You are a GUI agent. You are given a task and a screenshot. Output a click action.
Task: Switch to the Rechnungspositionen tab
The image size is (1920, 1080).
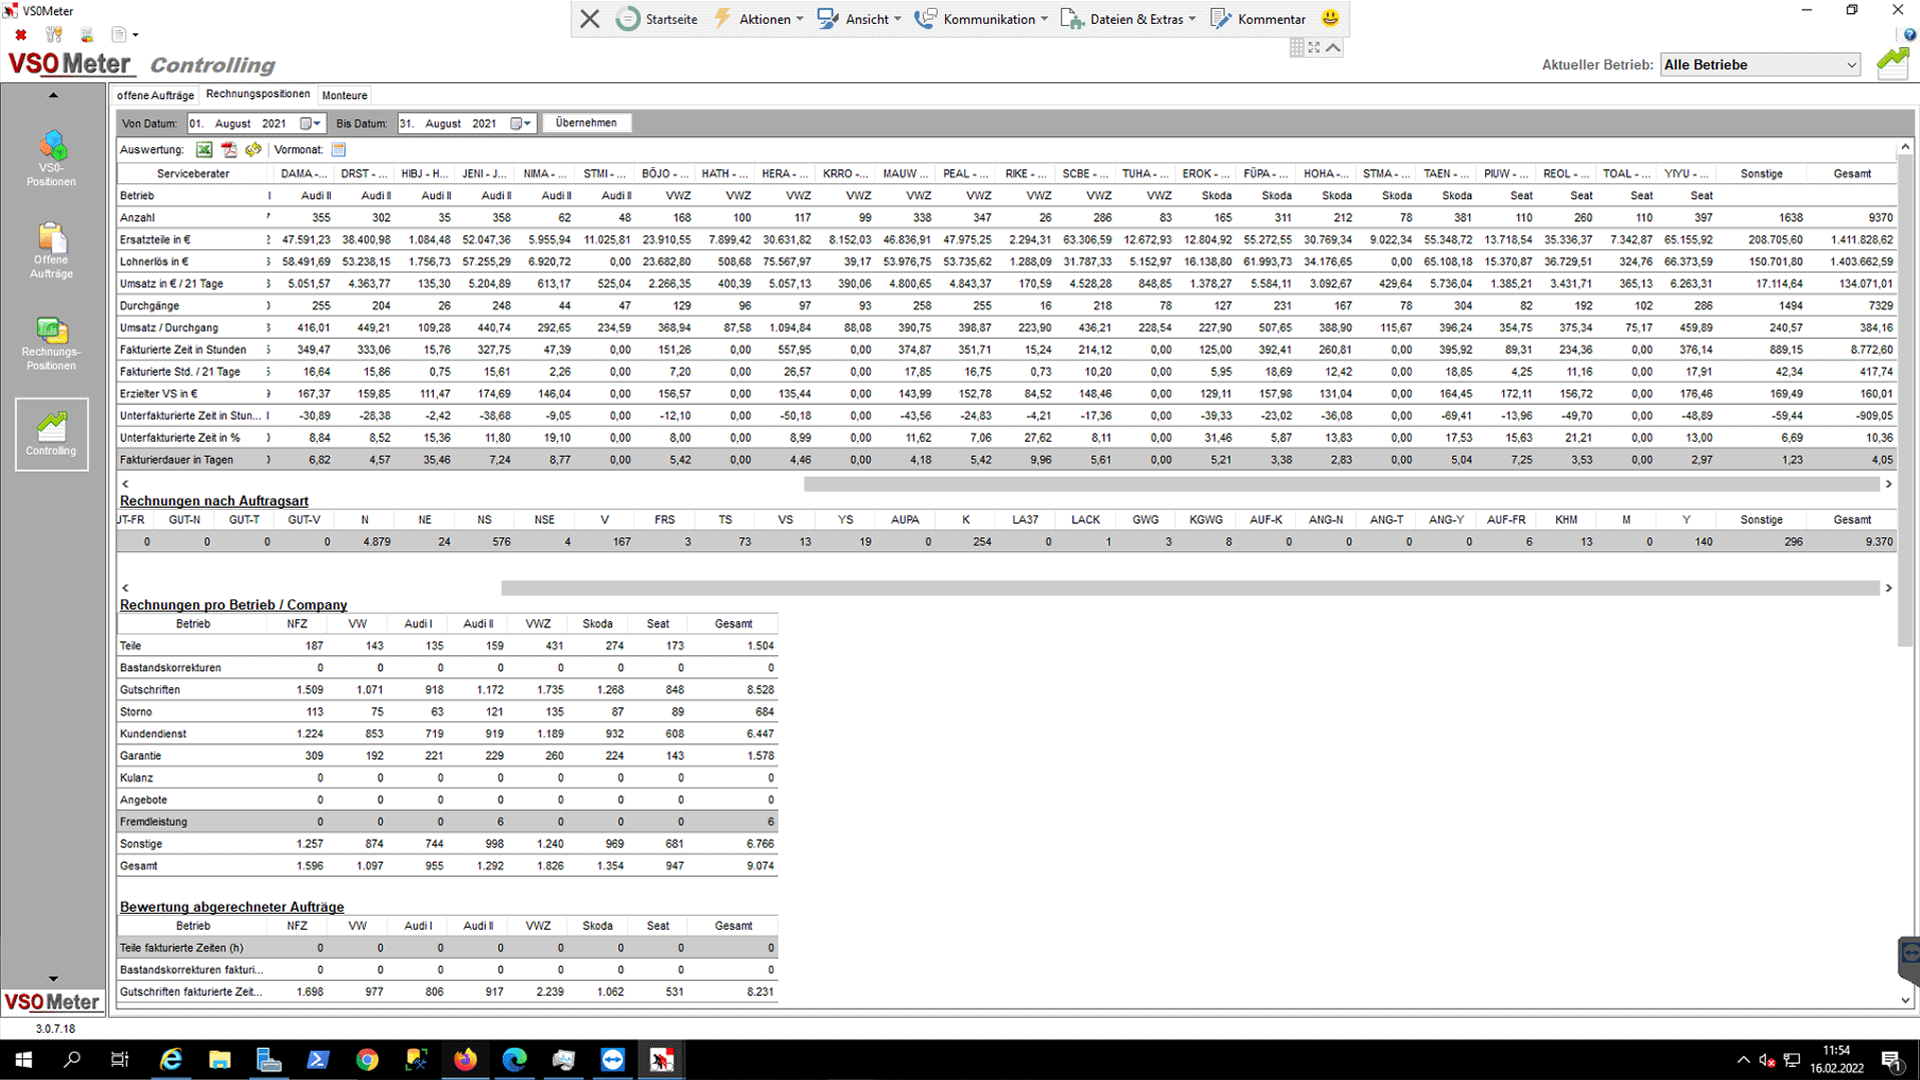click(x=258, y=94)
